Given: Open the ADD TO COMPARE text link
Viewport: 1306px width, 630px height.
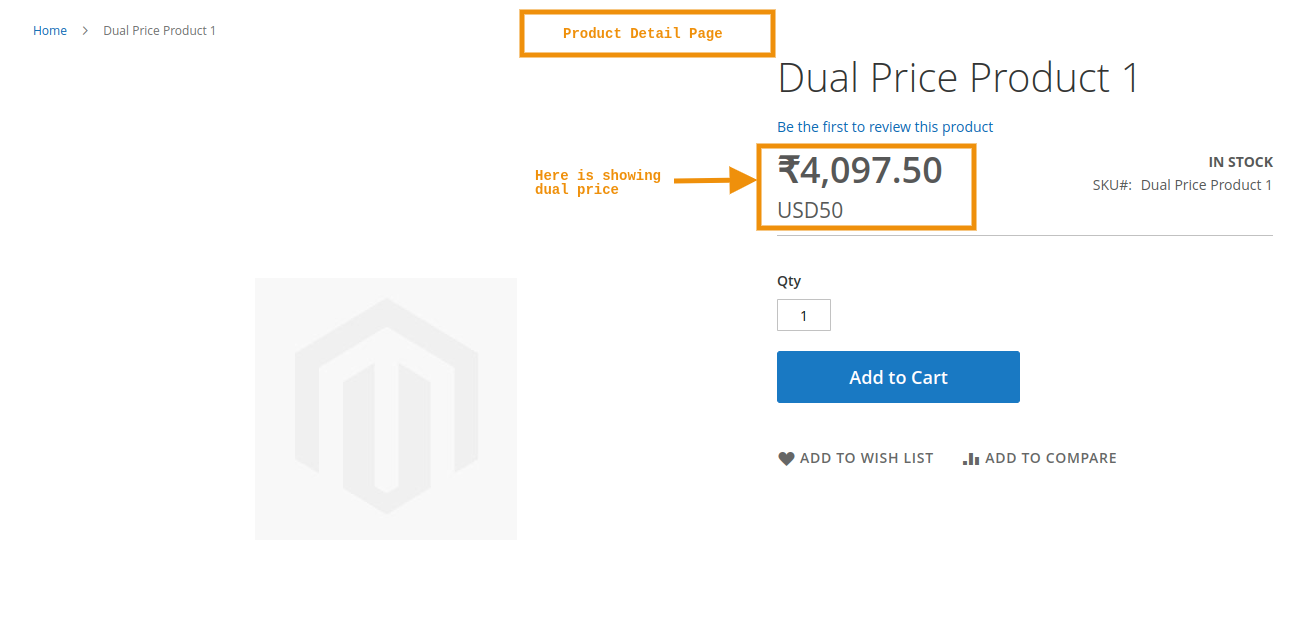Looking at the screenshot, I should (x=1050, y=458).
